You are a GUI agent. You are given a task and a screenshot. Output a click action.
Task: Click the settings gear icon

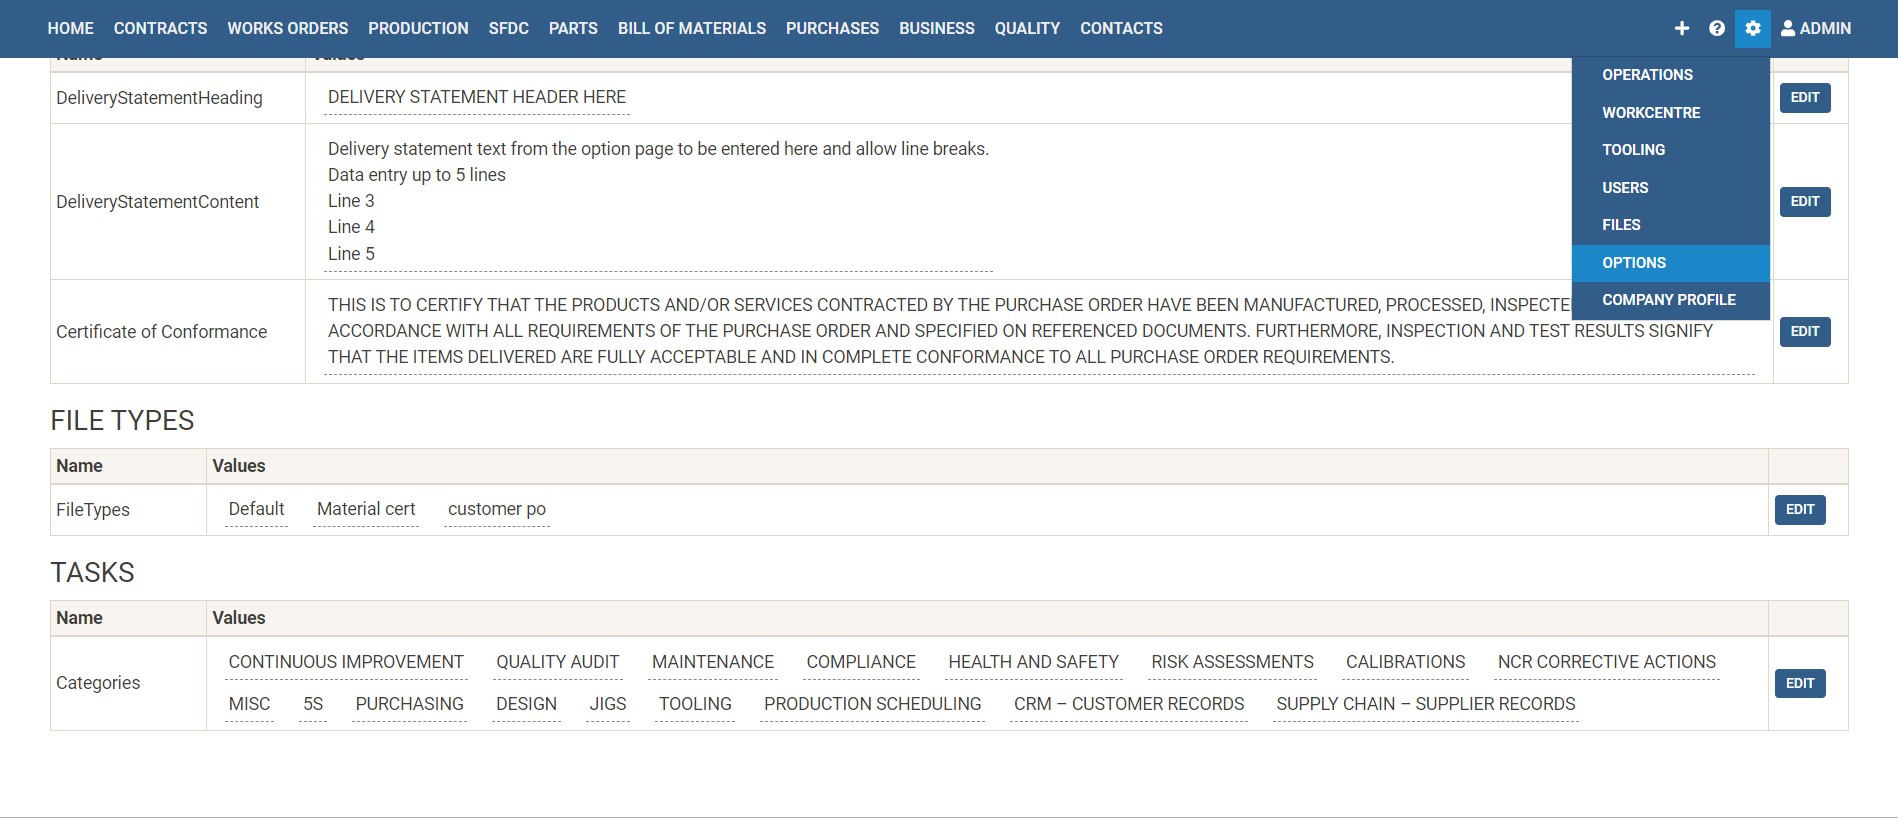click(x=1753, y=28)
